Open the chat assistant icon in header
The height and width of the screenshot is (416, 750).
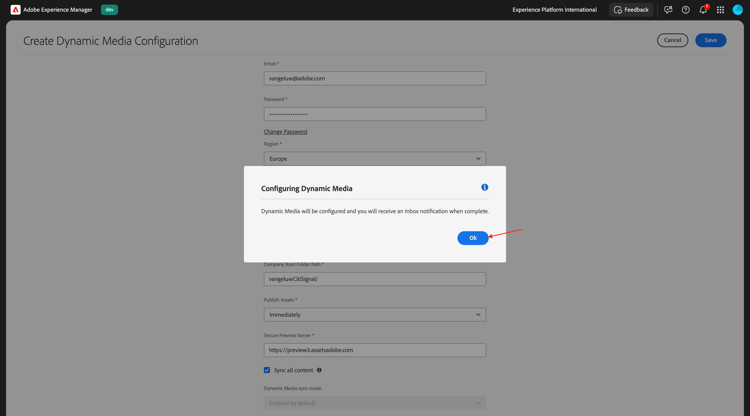668,10
